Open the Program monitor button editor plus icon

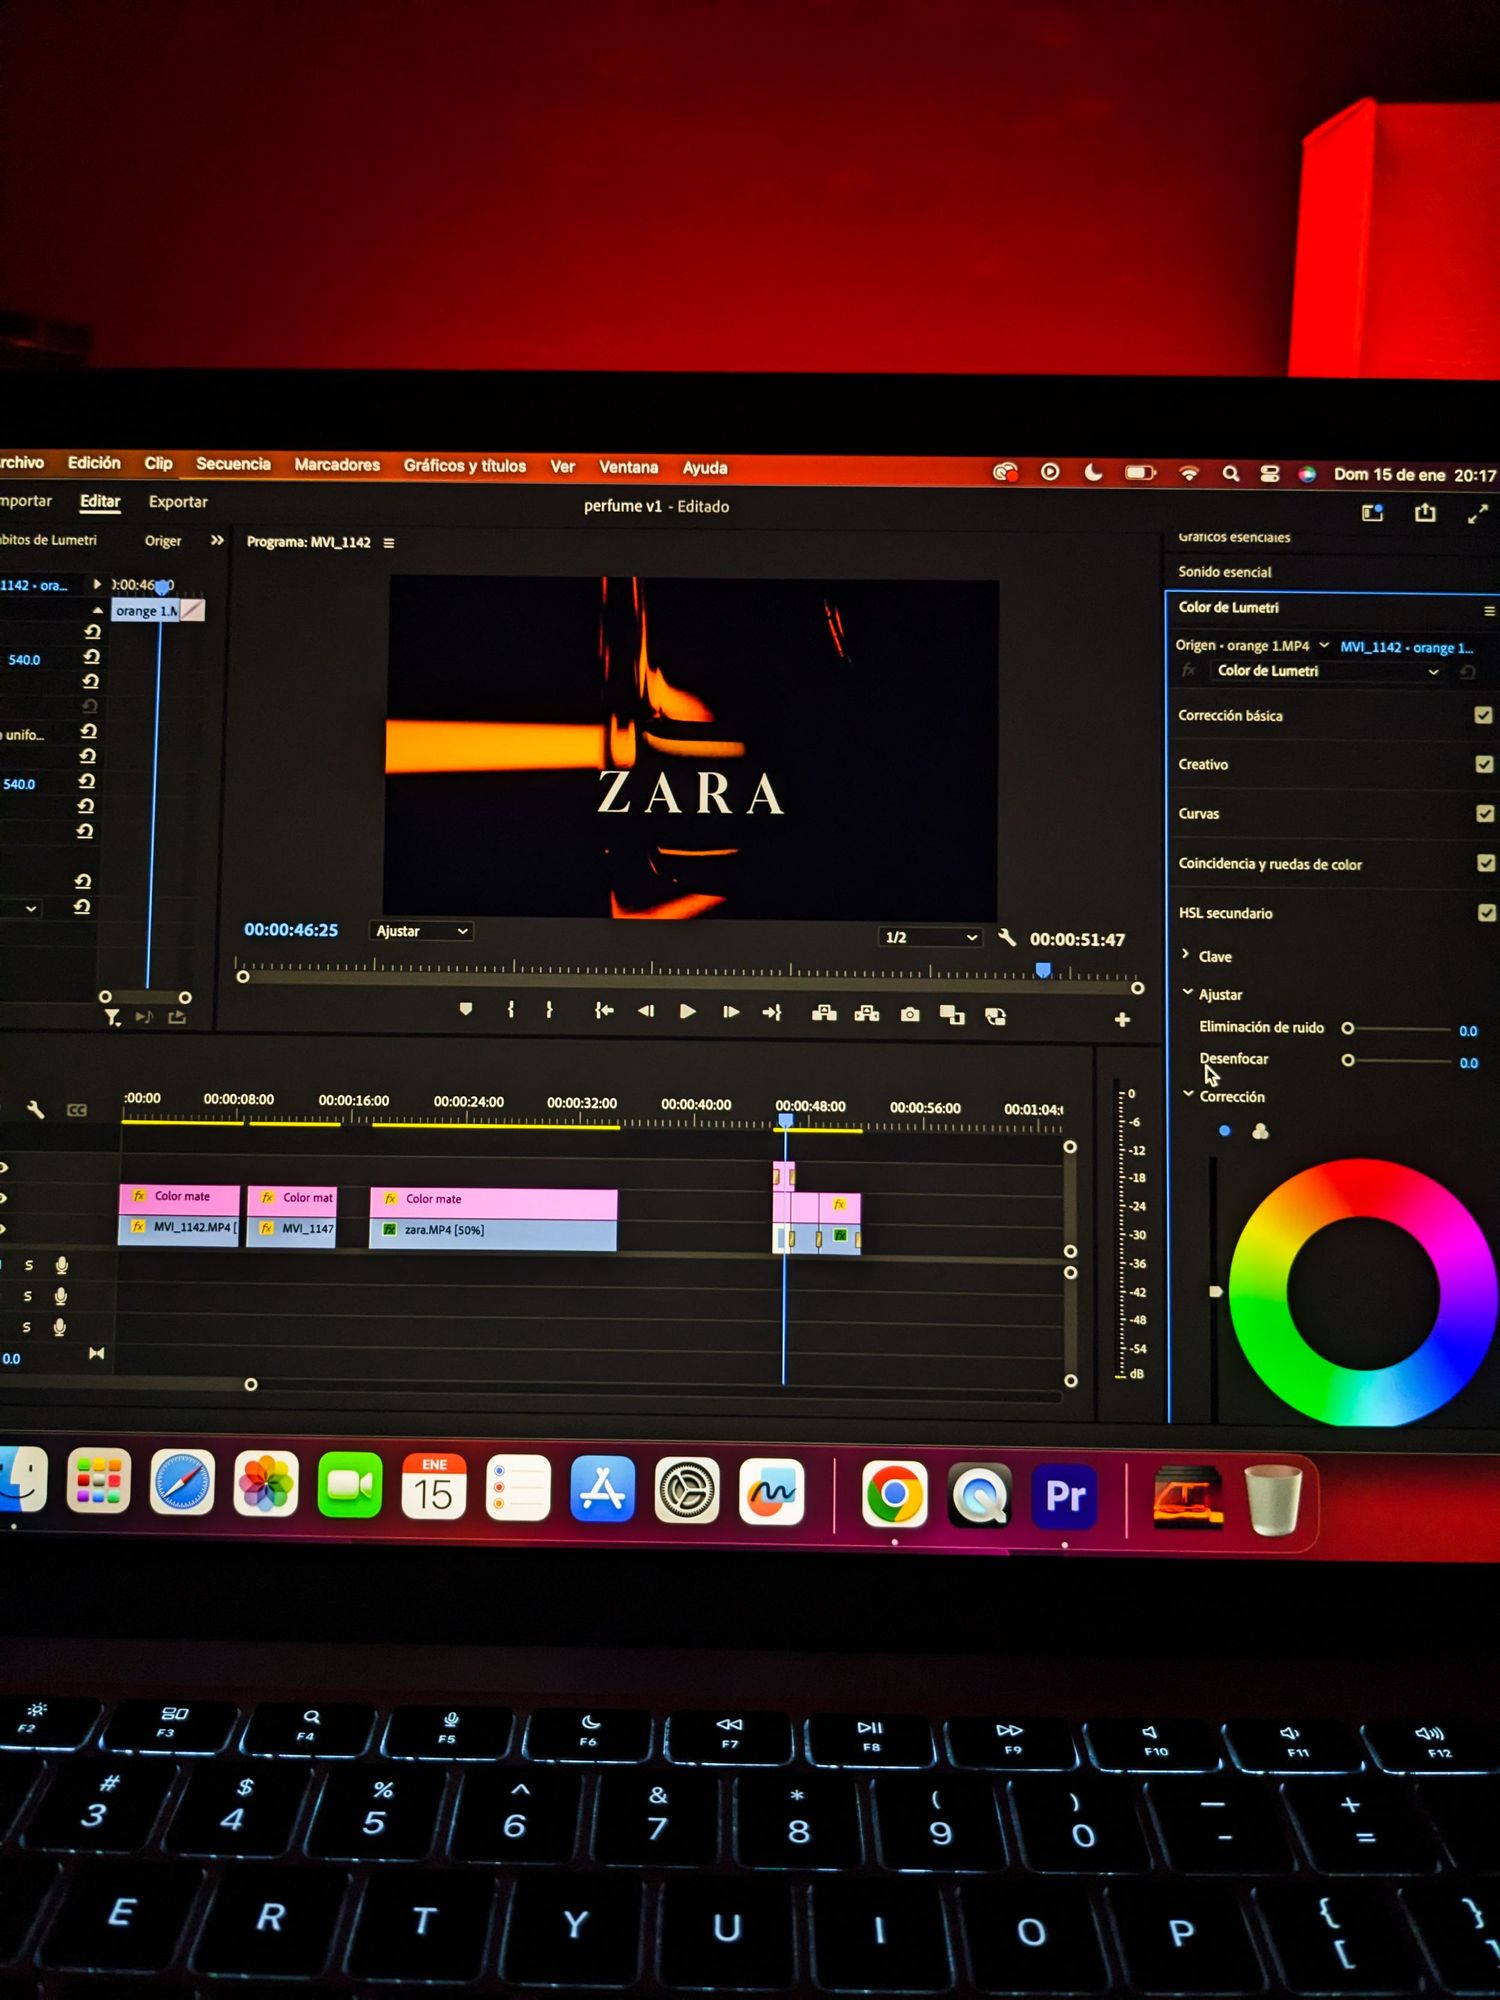(x=1122, y=1019)
